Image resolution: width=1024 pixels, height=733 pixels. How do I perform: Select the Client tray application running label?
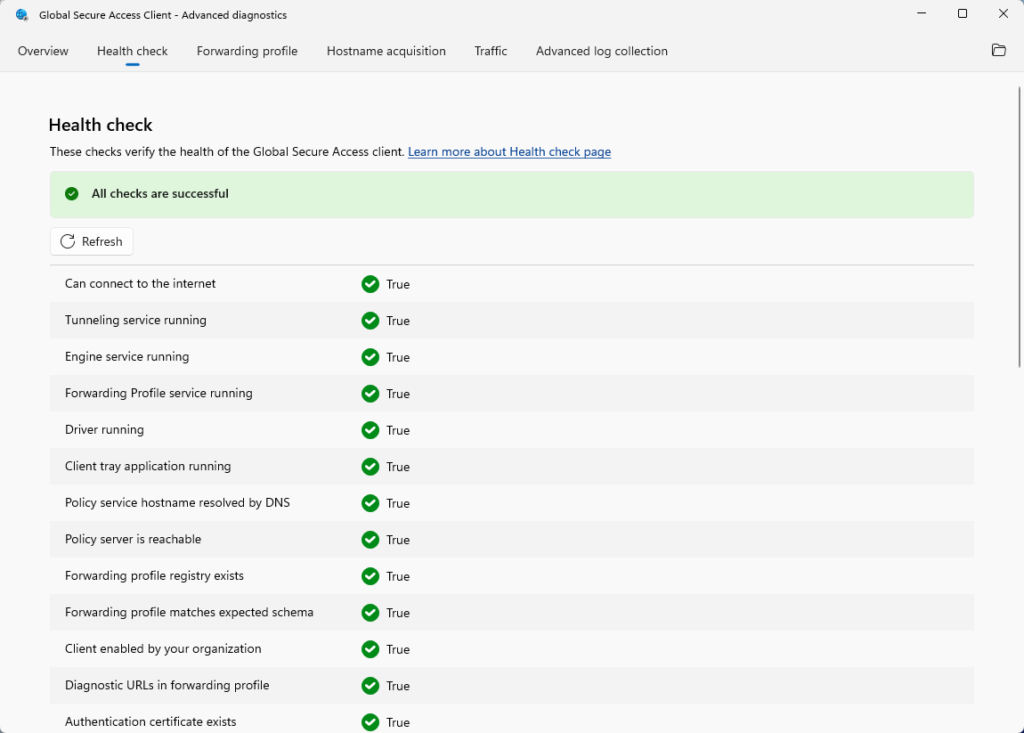148,466
